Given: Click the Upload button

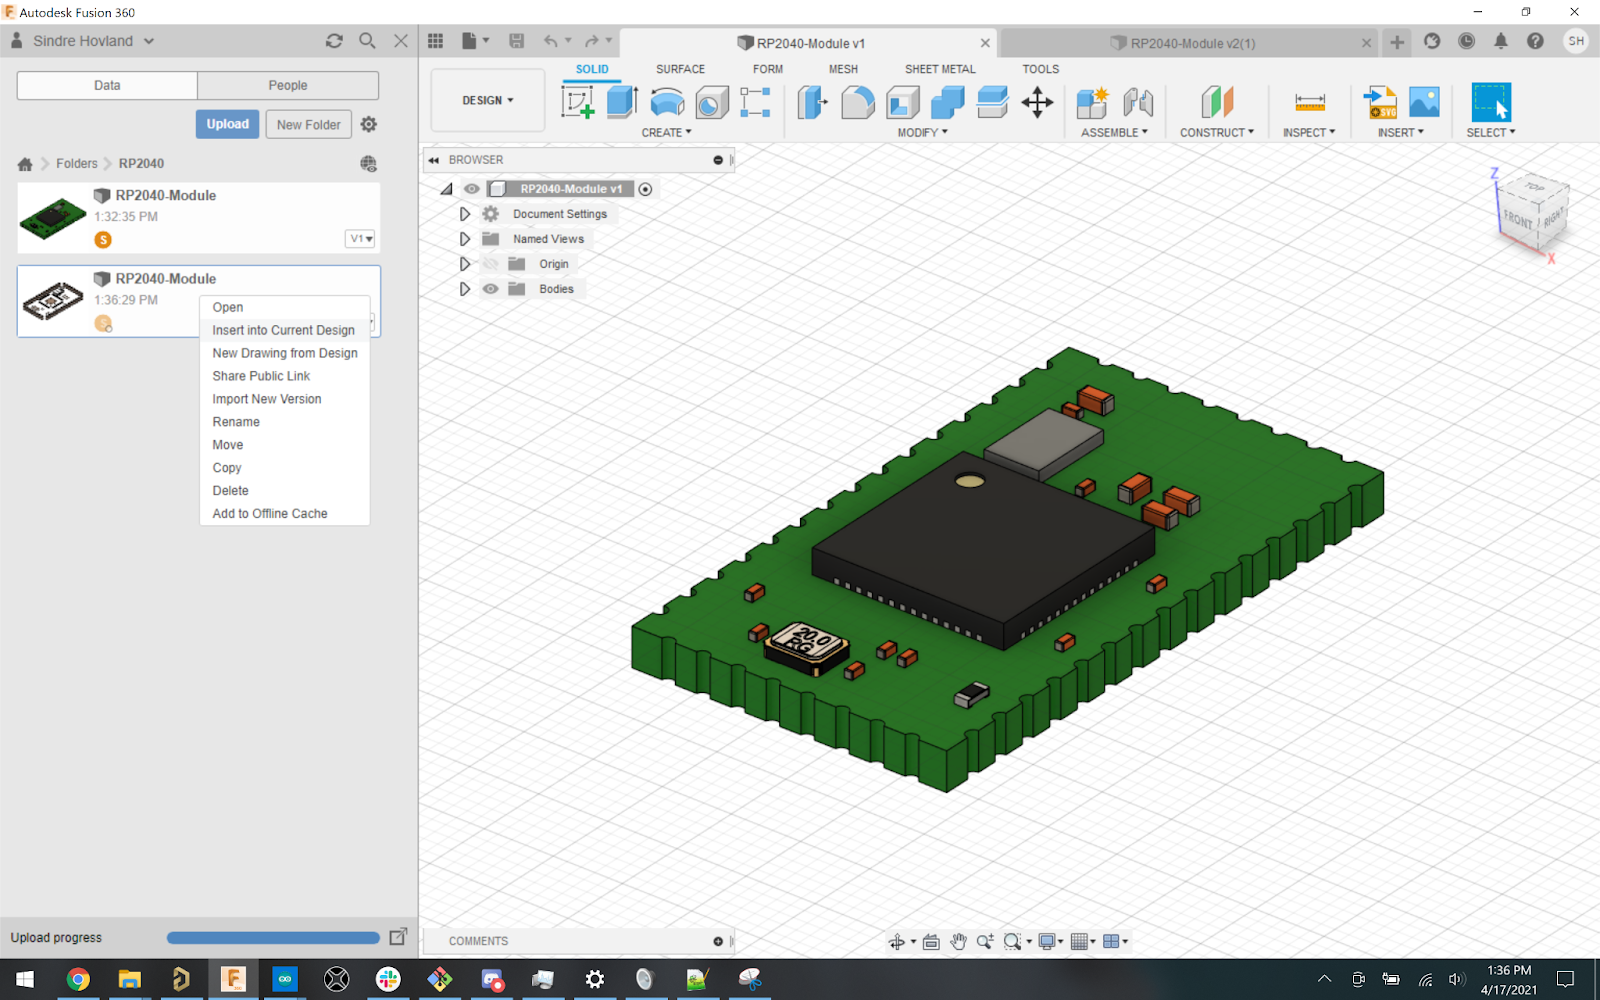Looking at the screenshot, I should point(227,124).
